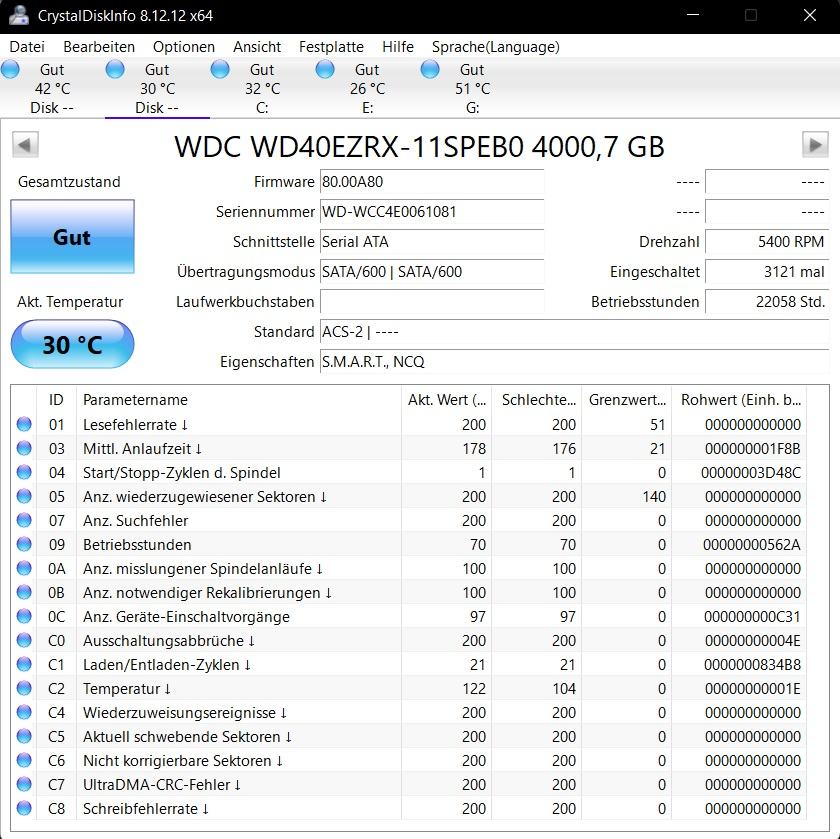Viewport: 840px width, 839px height.
Task: Open the Sprache(Language) menu
Action: tap(496, 47)
